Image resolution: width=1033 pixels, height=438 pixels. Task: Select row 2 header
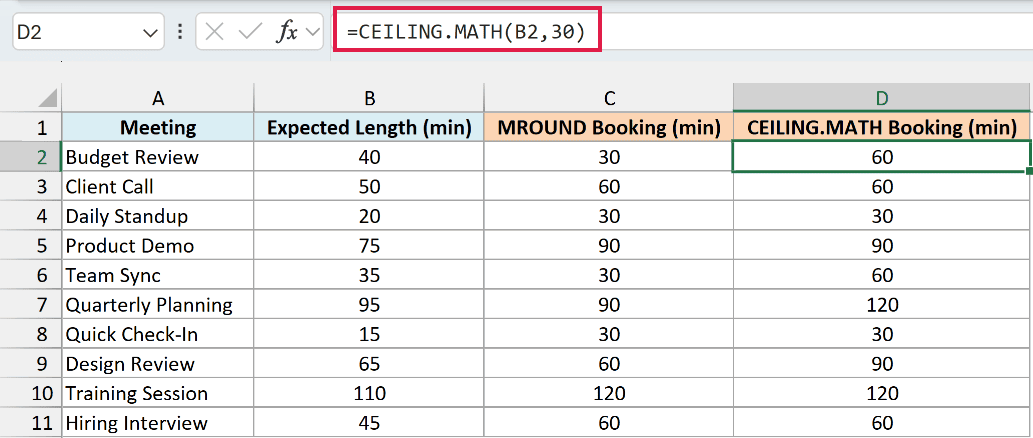pos(30,157)
